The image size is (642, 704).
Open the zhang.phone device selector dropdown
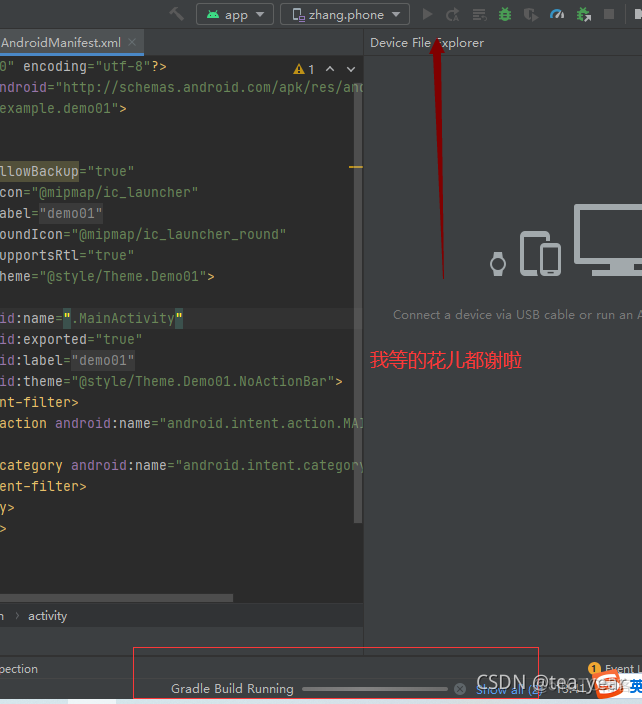pyautogui.click(x=345, y=14)
